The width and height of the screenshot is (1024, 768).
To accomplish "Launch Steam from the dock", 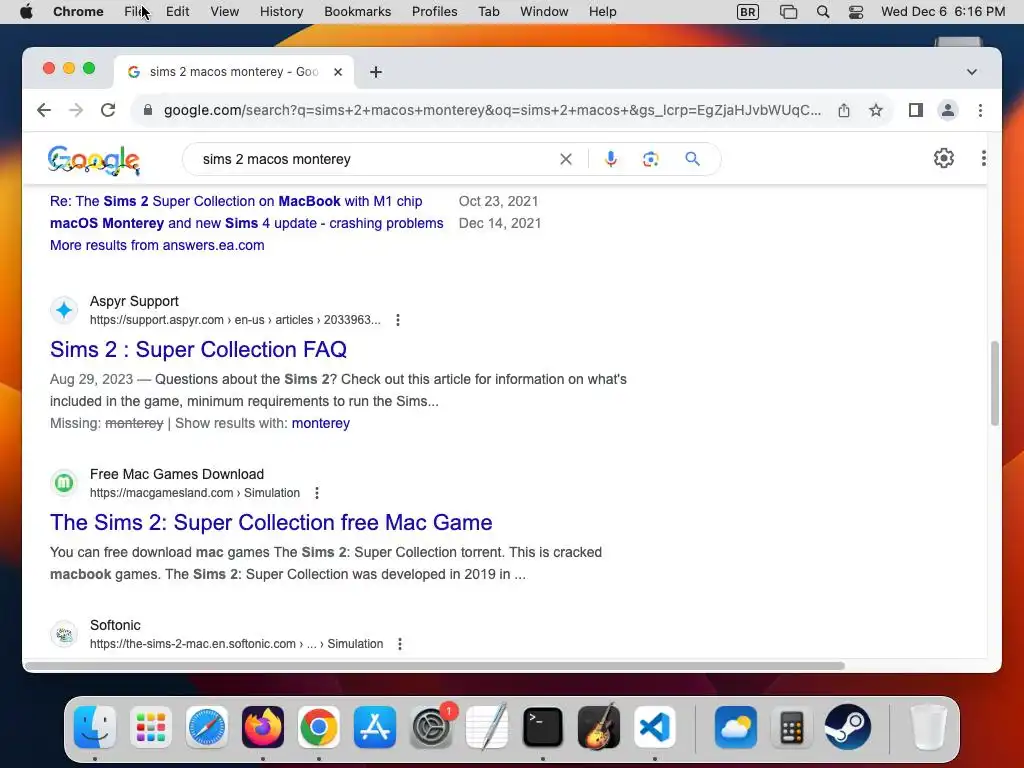I will [848, 727].
